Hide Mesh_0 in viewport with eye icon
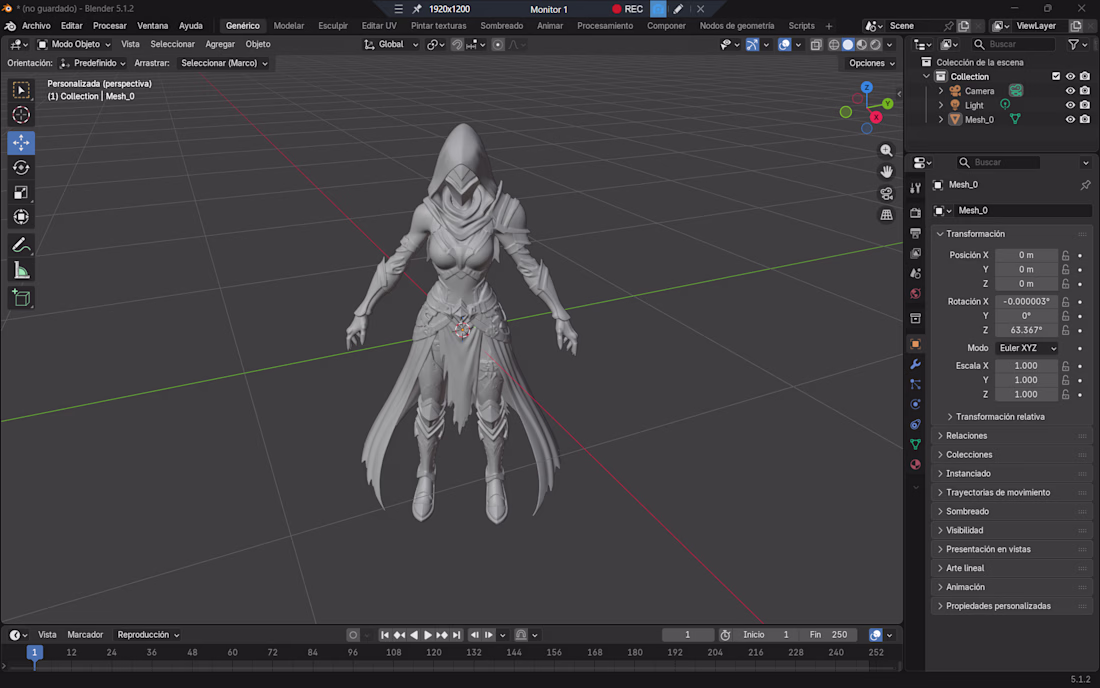This screenshot has width=1100, height=688. coord(1070,119)
